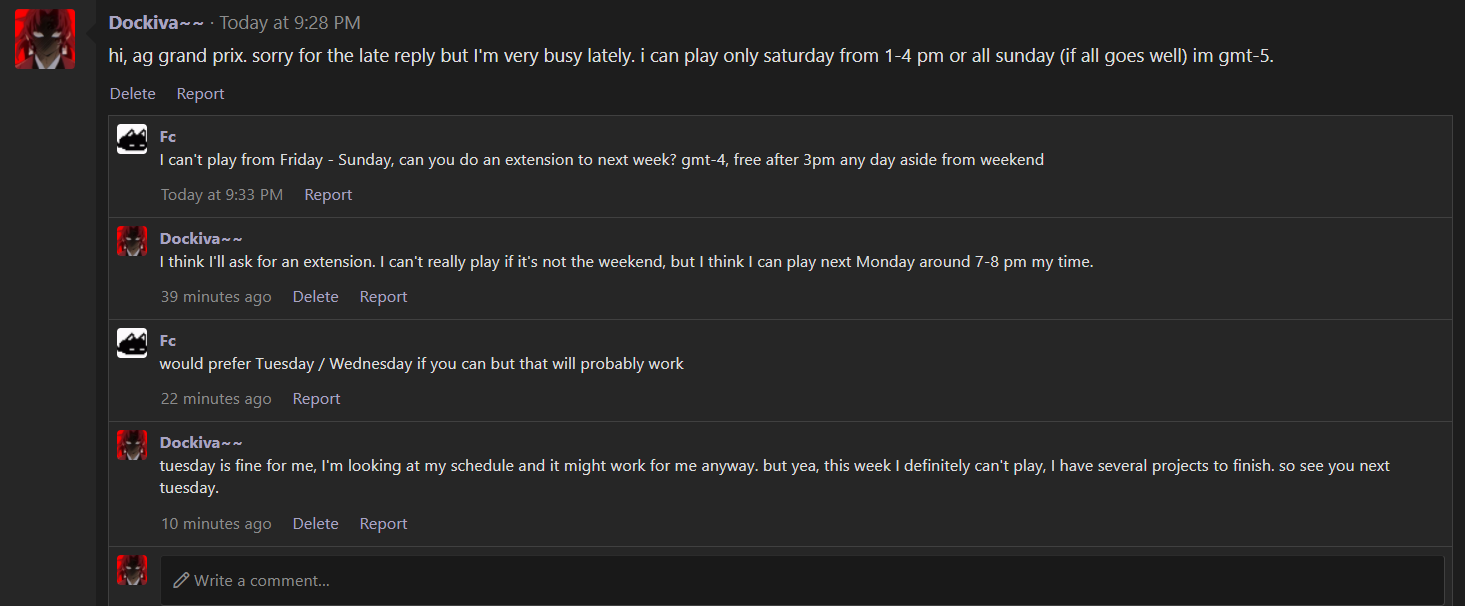Report the main ag grand prix post
Image resolution: width=1465 pixels, height=606 pixels.
pyautogui.click(x=200, y=93)
